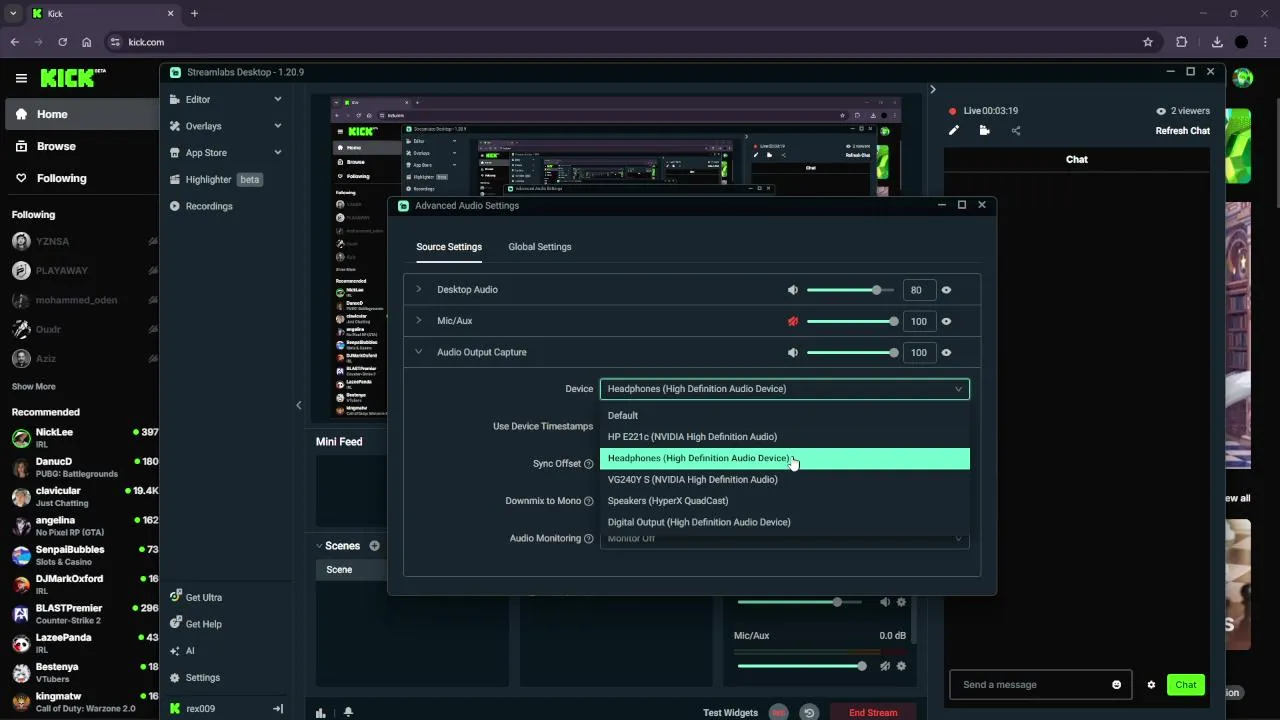Expand the Desktop Audio settings row
Viewport: 1280px width, 720px height.
click(x=419, y=289)
